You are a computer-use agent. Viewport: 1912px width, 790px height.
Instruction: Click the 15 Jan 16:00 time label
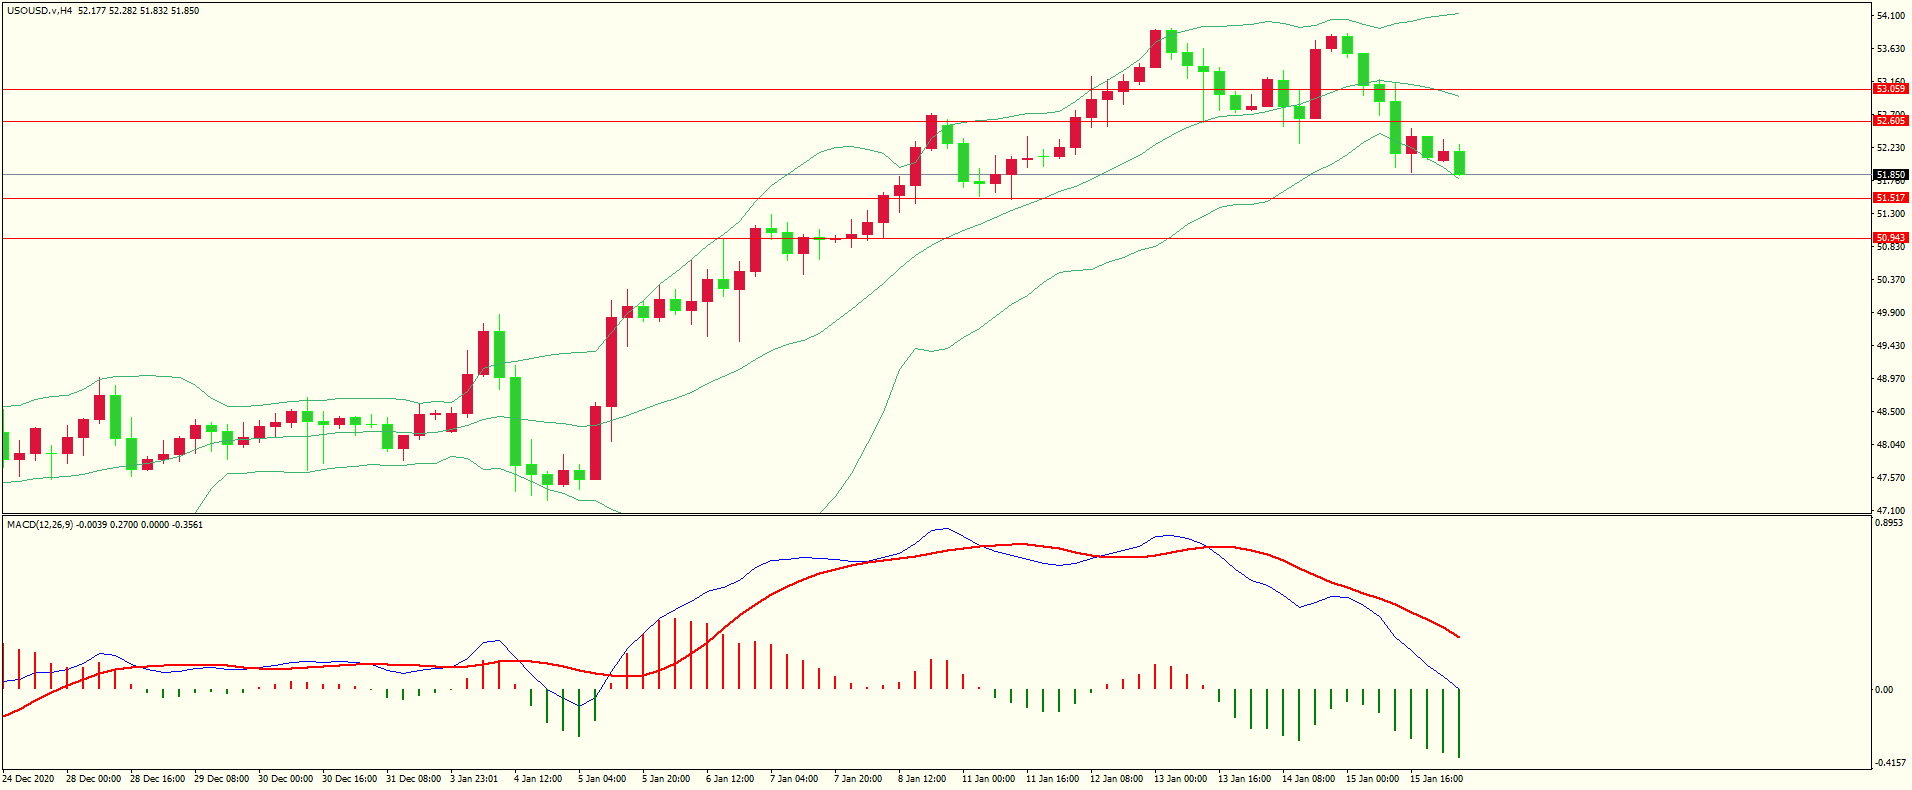(x=1436, y=779)
